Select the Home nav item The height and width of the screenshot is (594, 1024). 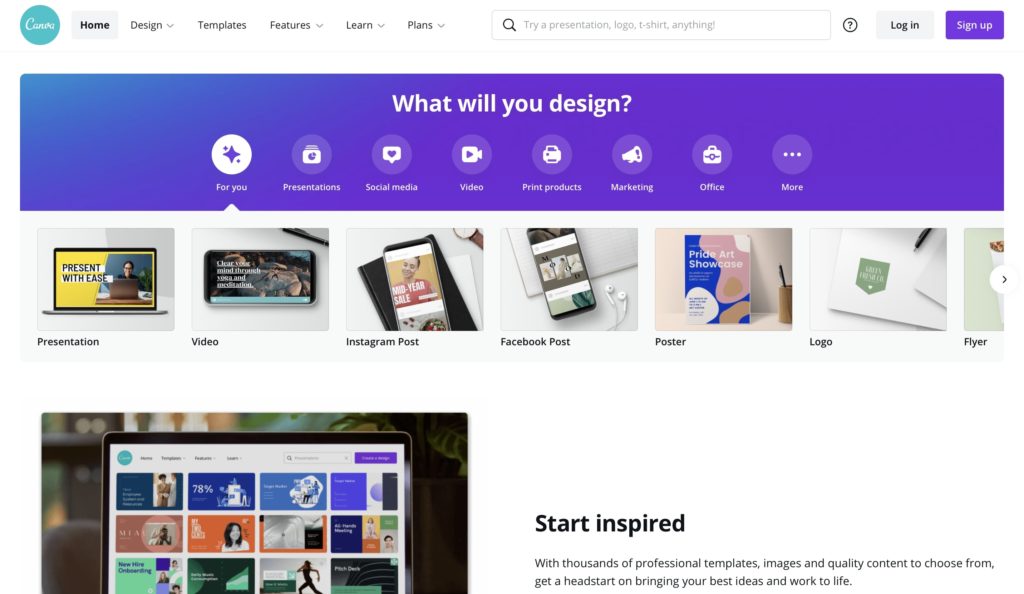click(95, 25)
